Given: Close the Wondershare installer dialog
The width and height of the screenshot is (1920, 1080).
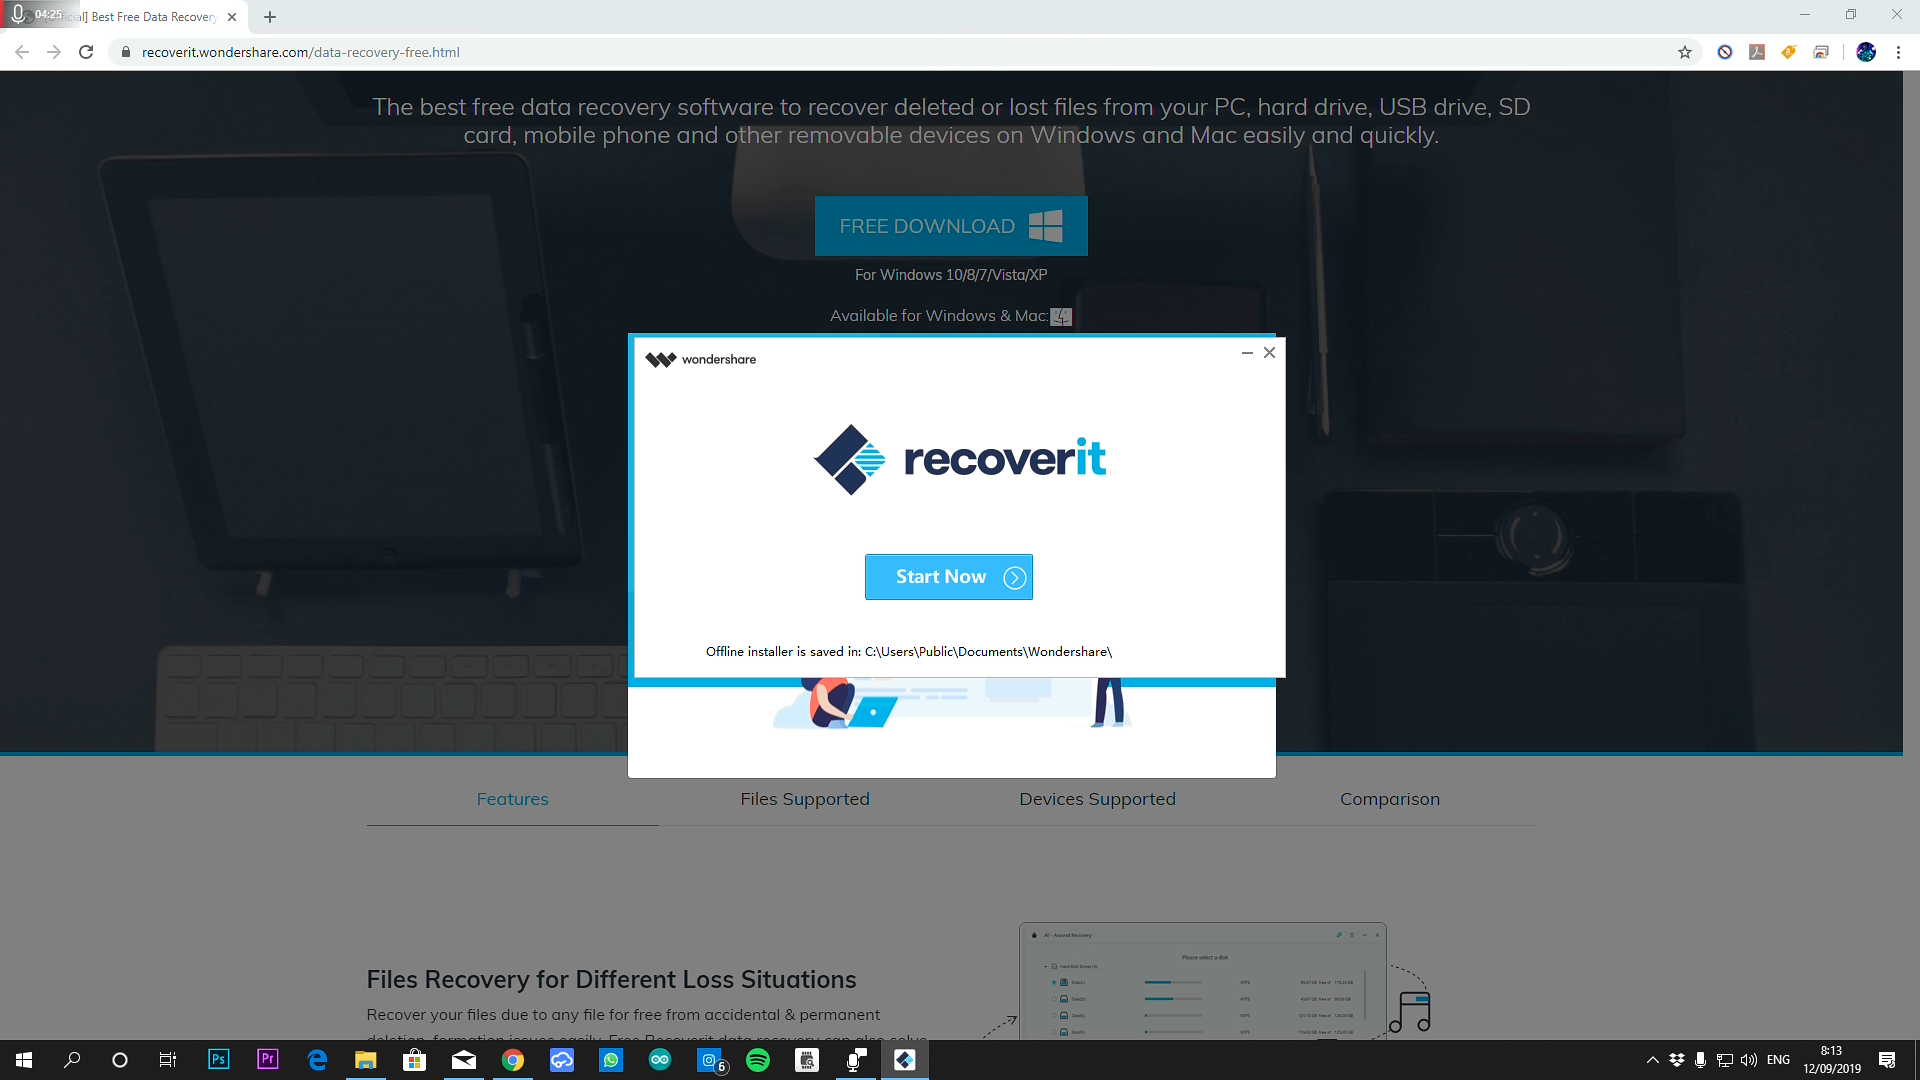Looking at the screenshot, I should 1269,352.
